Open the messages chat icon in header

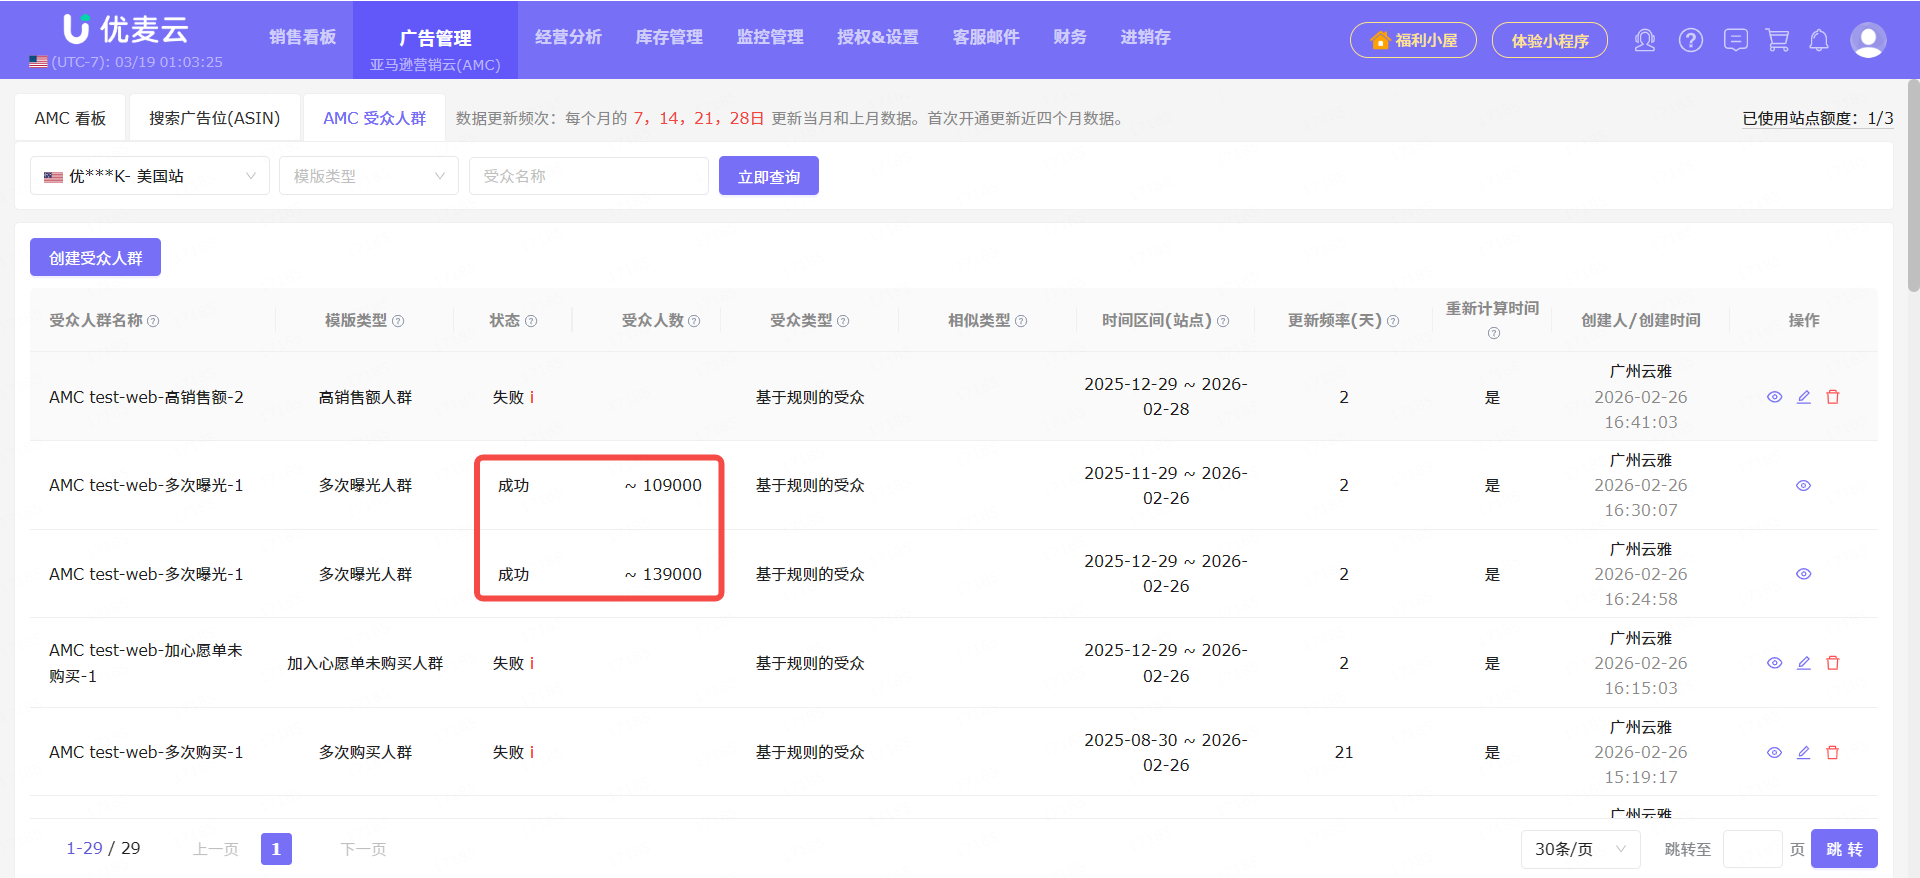coord(1736,40)
